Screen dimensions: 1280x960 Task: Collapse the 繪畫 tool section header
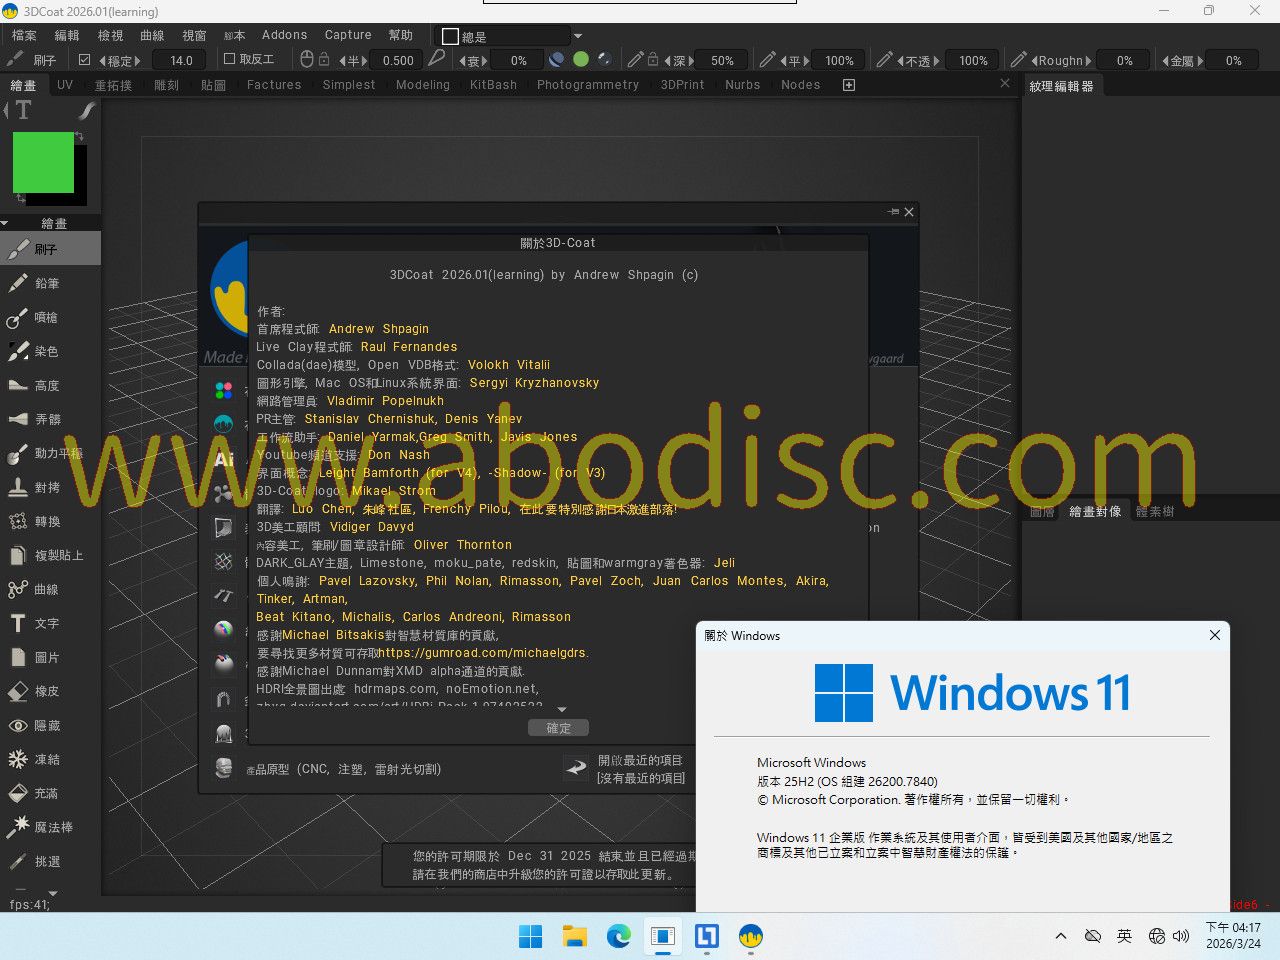(50, 223)
